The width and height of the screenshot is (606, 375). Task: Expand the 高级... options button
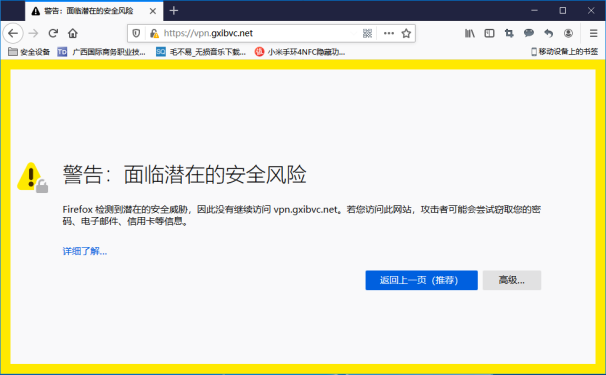[x=512, y=280]
